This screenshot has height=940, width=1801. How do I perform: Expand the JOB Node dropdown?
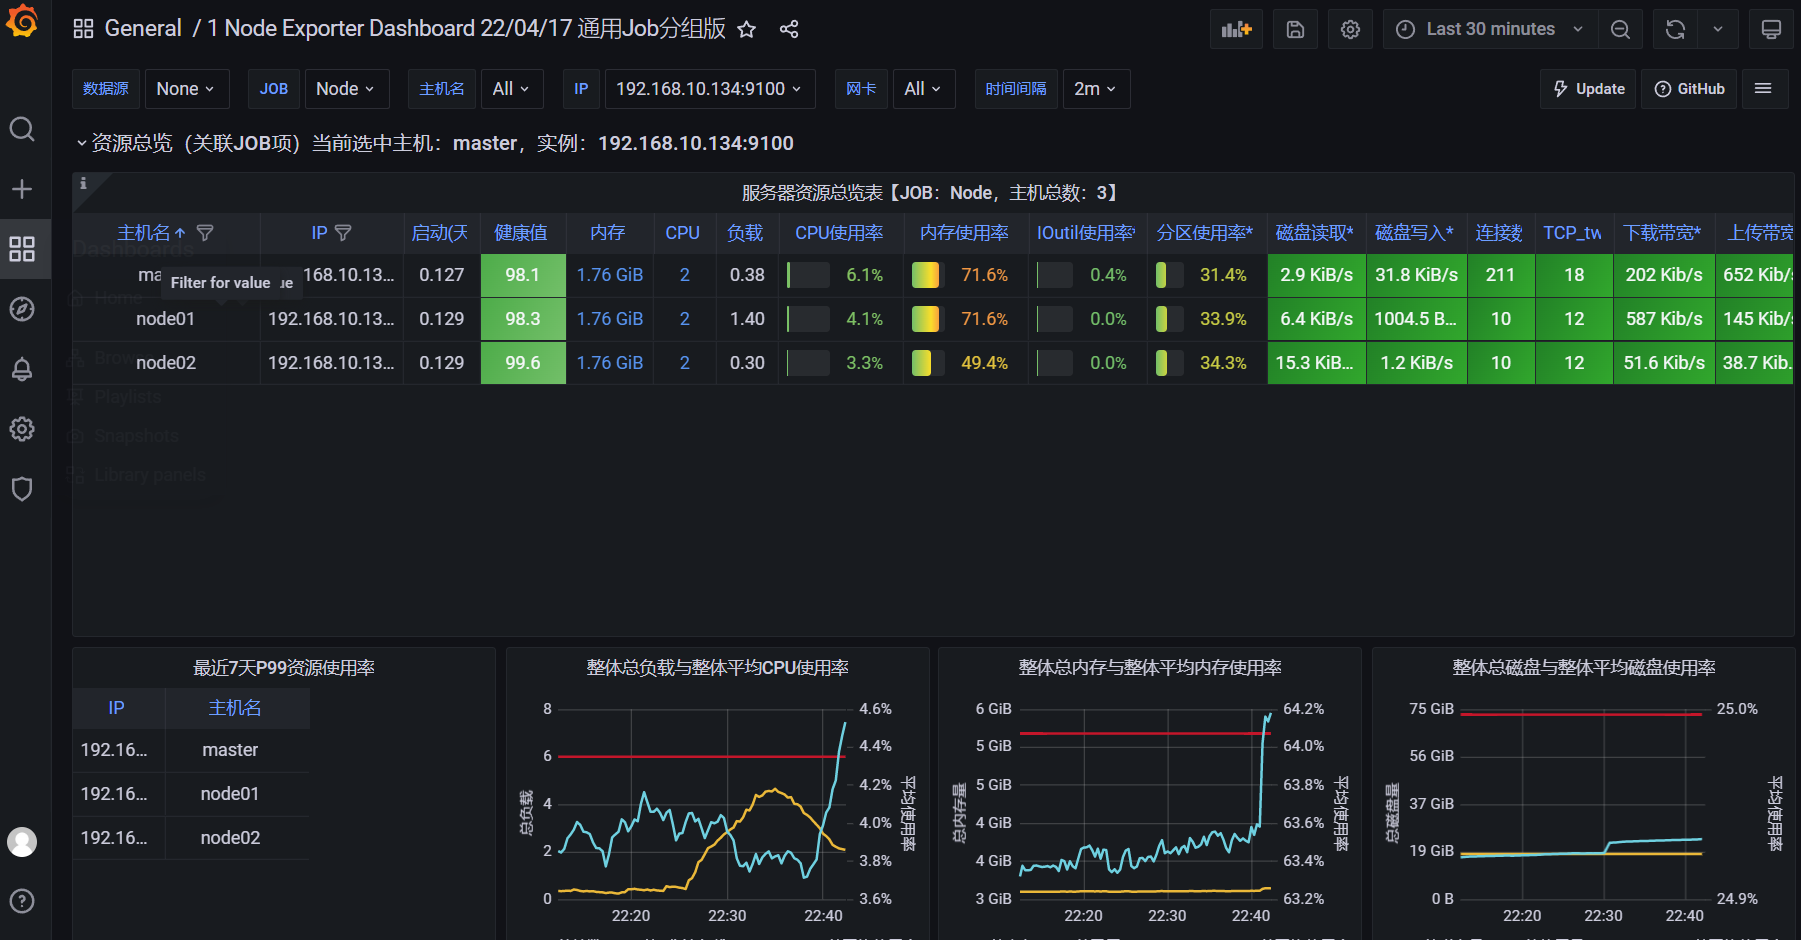tap(345, 89)
